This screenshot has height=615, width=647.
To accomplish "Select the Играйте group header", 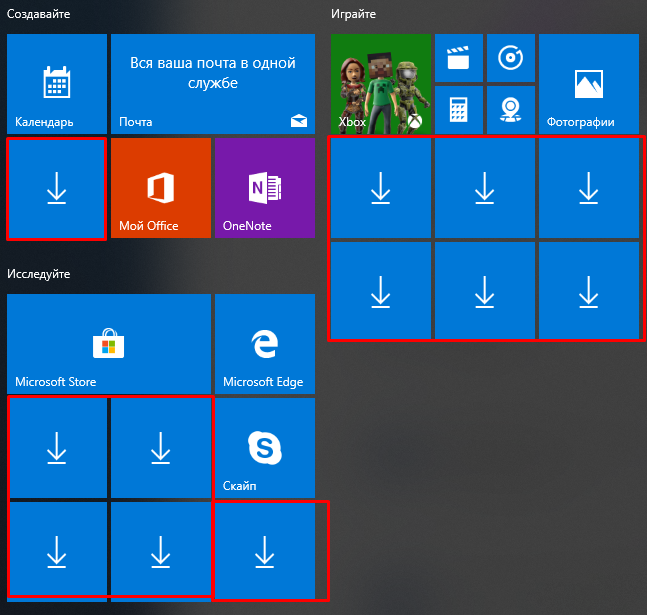I will tap(353, 14).
